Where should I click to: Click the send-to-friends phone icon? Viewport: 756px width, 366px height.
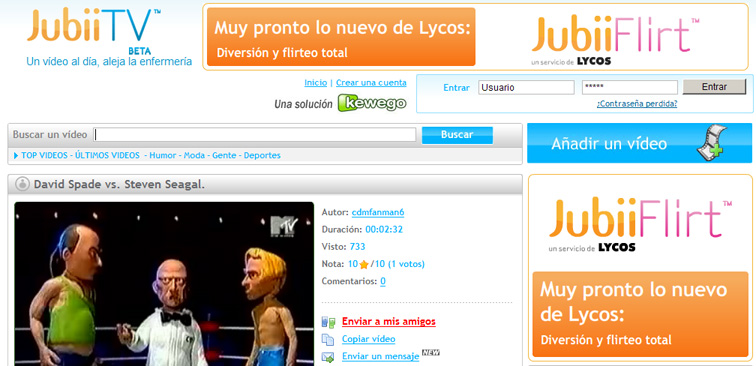[328, 322]
